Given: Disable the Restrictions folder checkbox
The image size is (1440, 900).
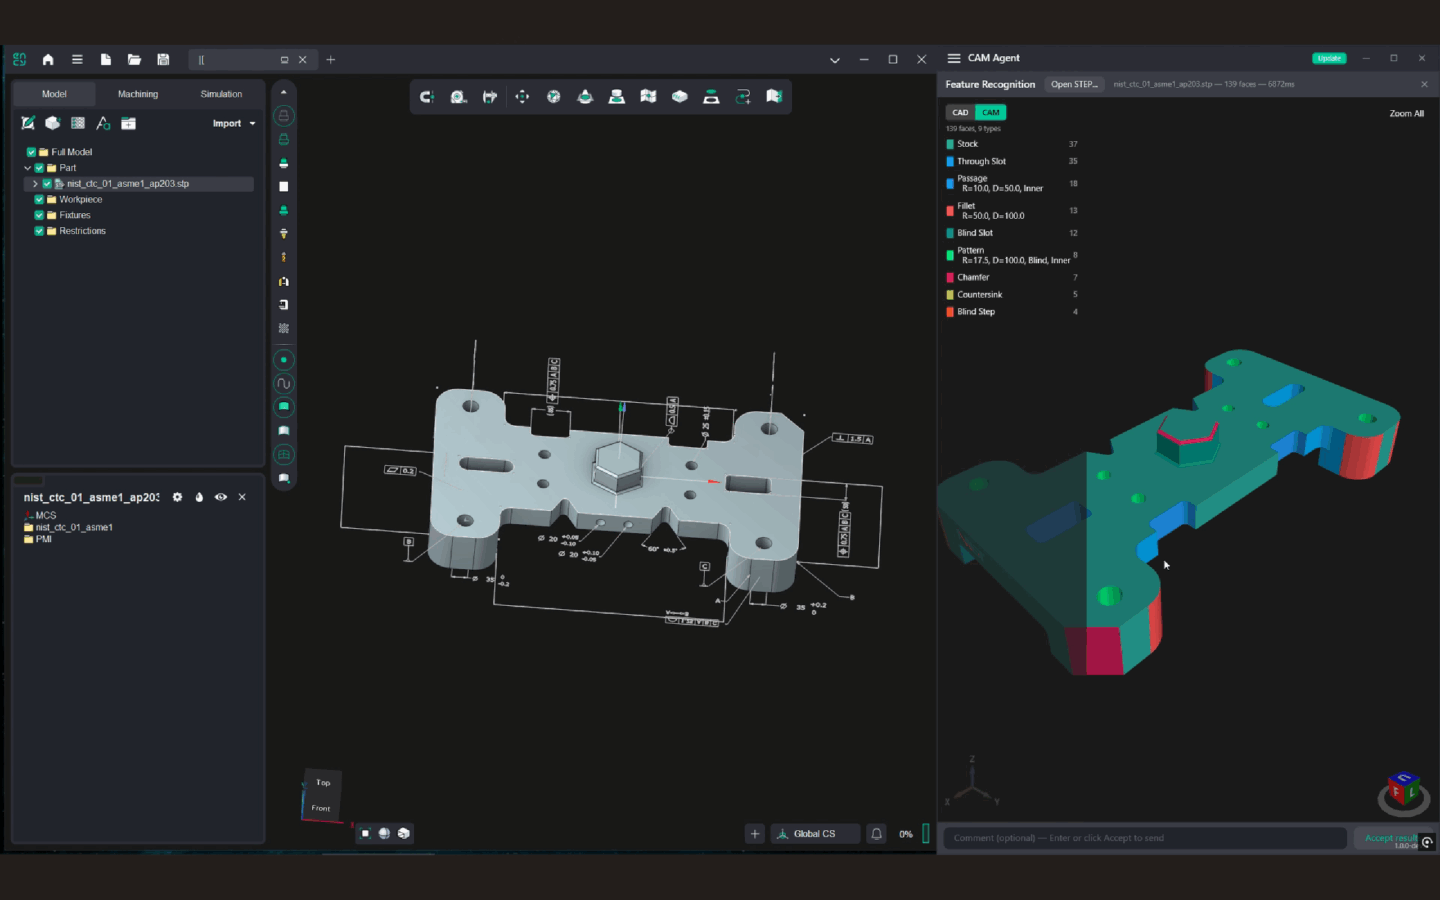Looking at the screenshot, I should pos(39,231).
